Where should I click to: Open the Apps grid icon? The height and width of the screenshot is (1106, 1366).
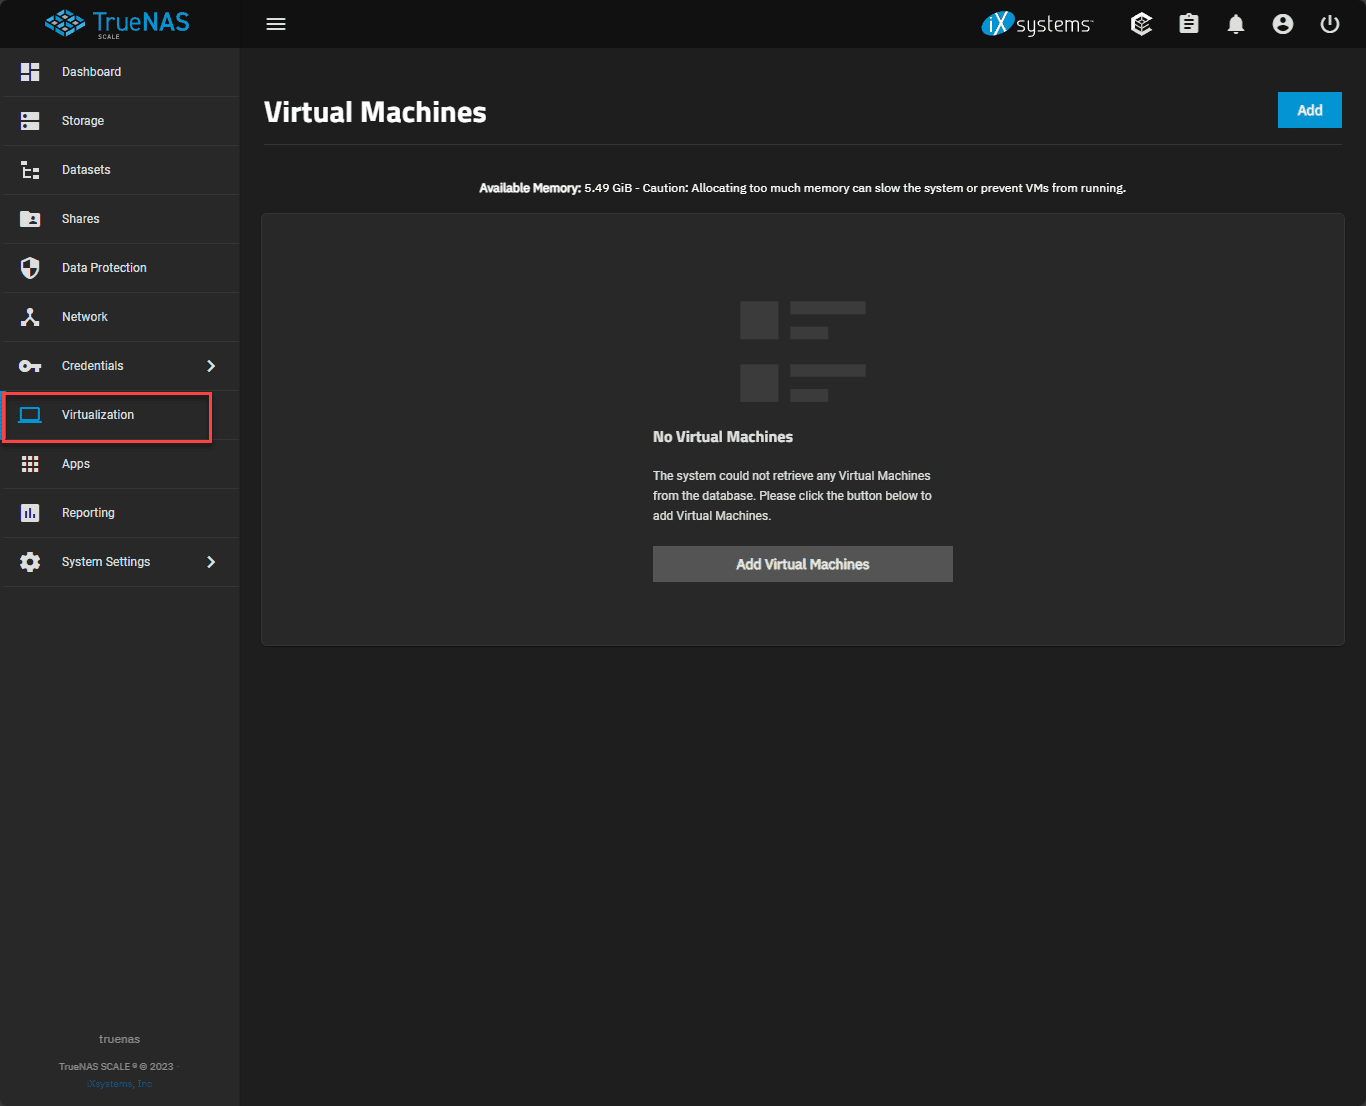pos(29,463)
